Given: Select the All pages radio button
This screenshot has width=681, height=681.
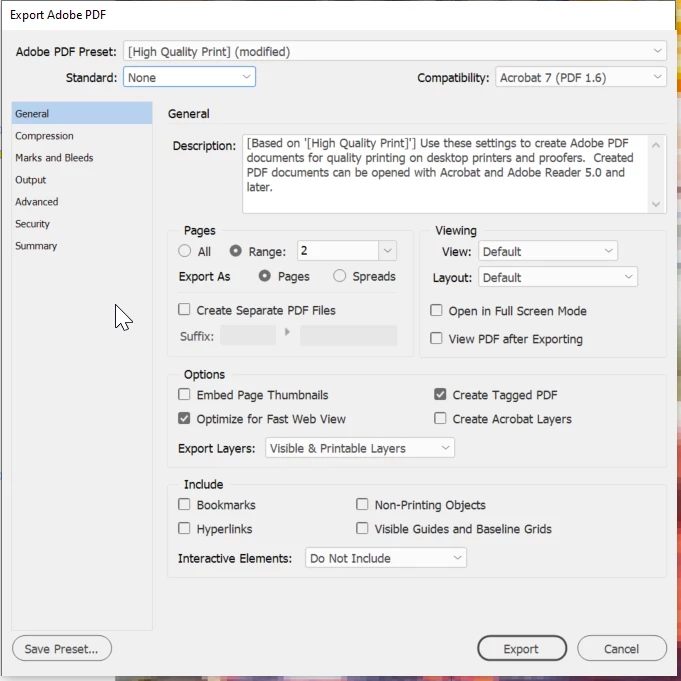Looking at the screenshot, I should [x=185, y=251].
